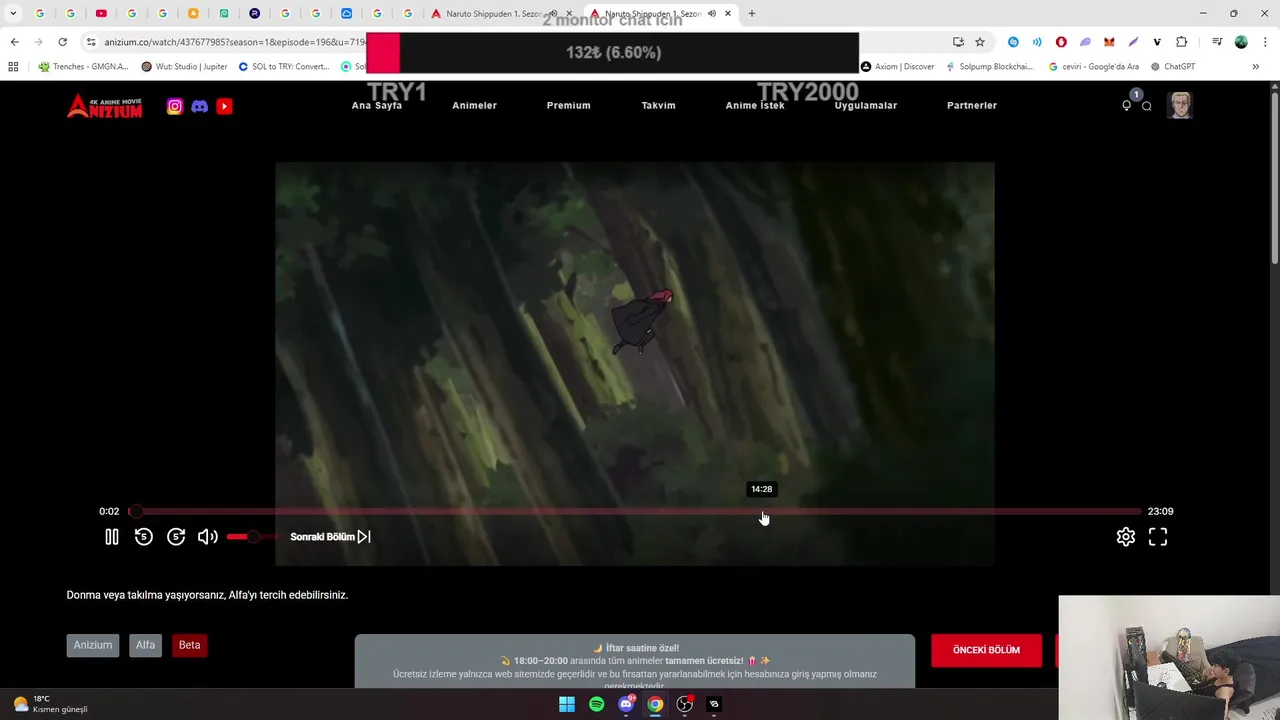
Task: Go to next episode via Sonraki Bölüm
Action: pos(330,537)
